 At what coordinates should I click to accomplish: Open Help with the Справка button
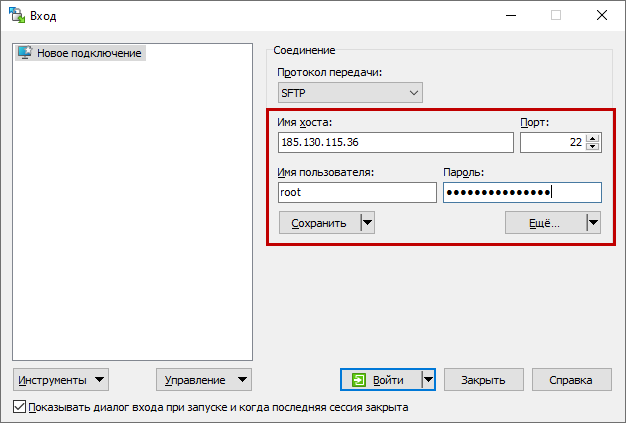pyautogui.click(x=572, y=380)
